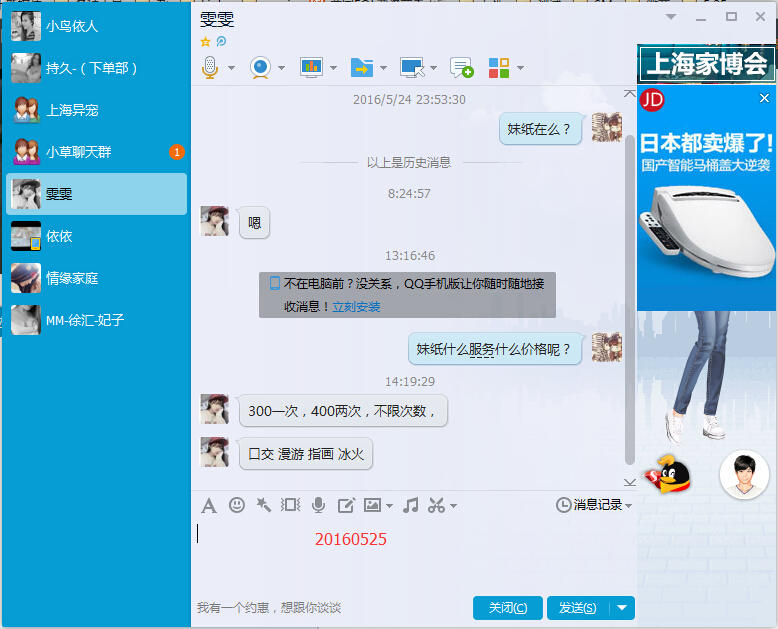The height and width of the screenshot is (629, 778).
Task: Switch to 情缘家庭 conversation
Action: coord(96,278)
